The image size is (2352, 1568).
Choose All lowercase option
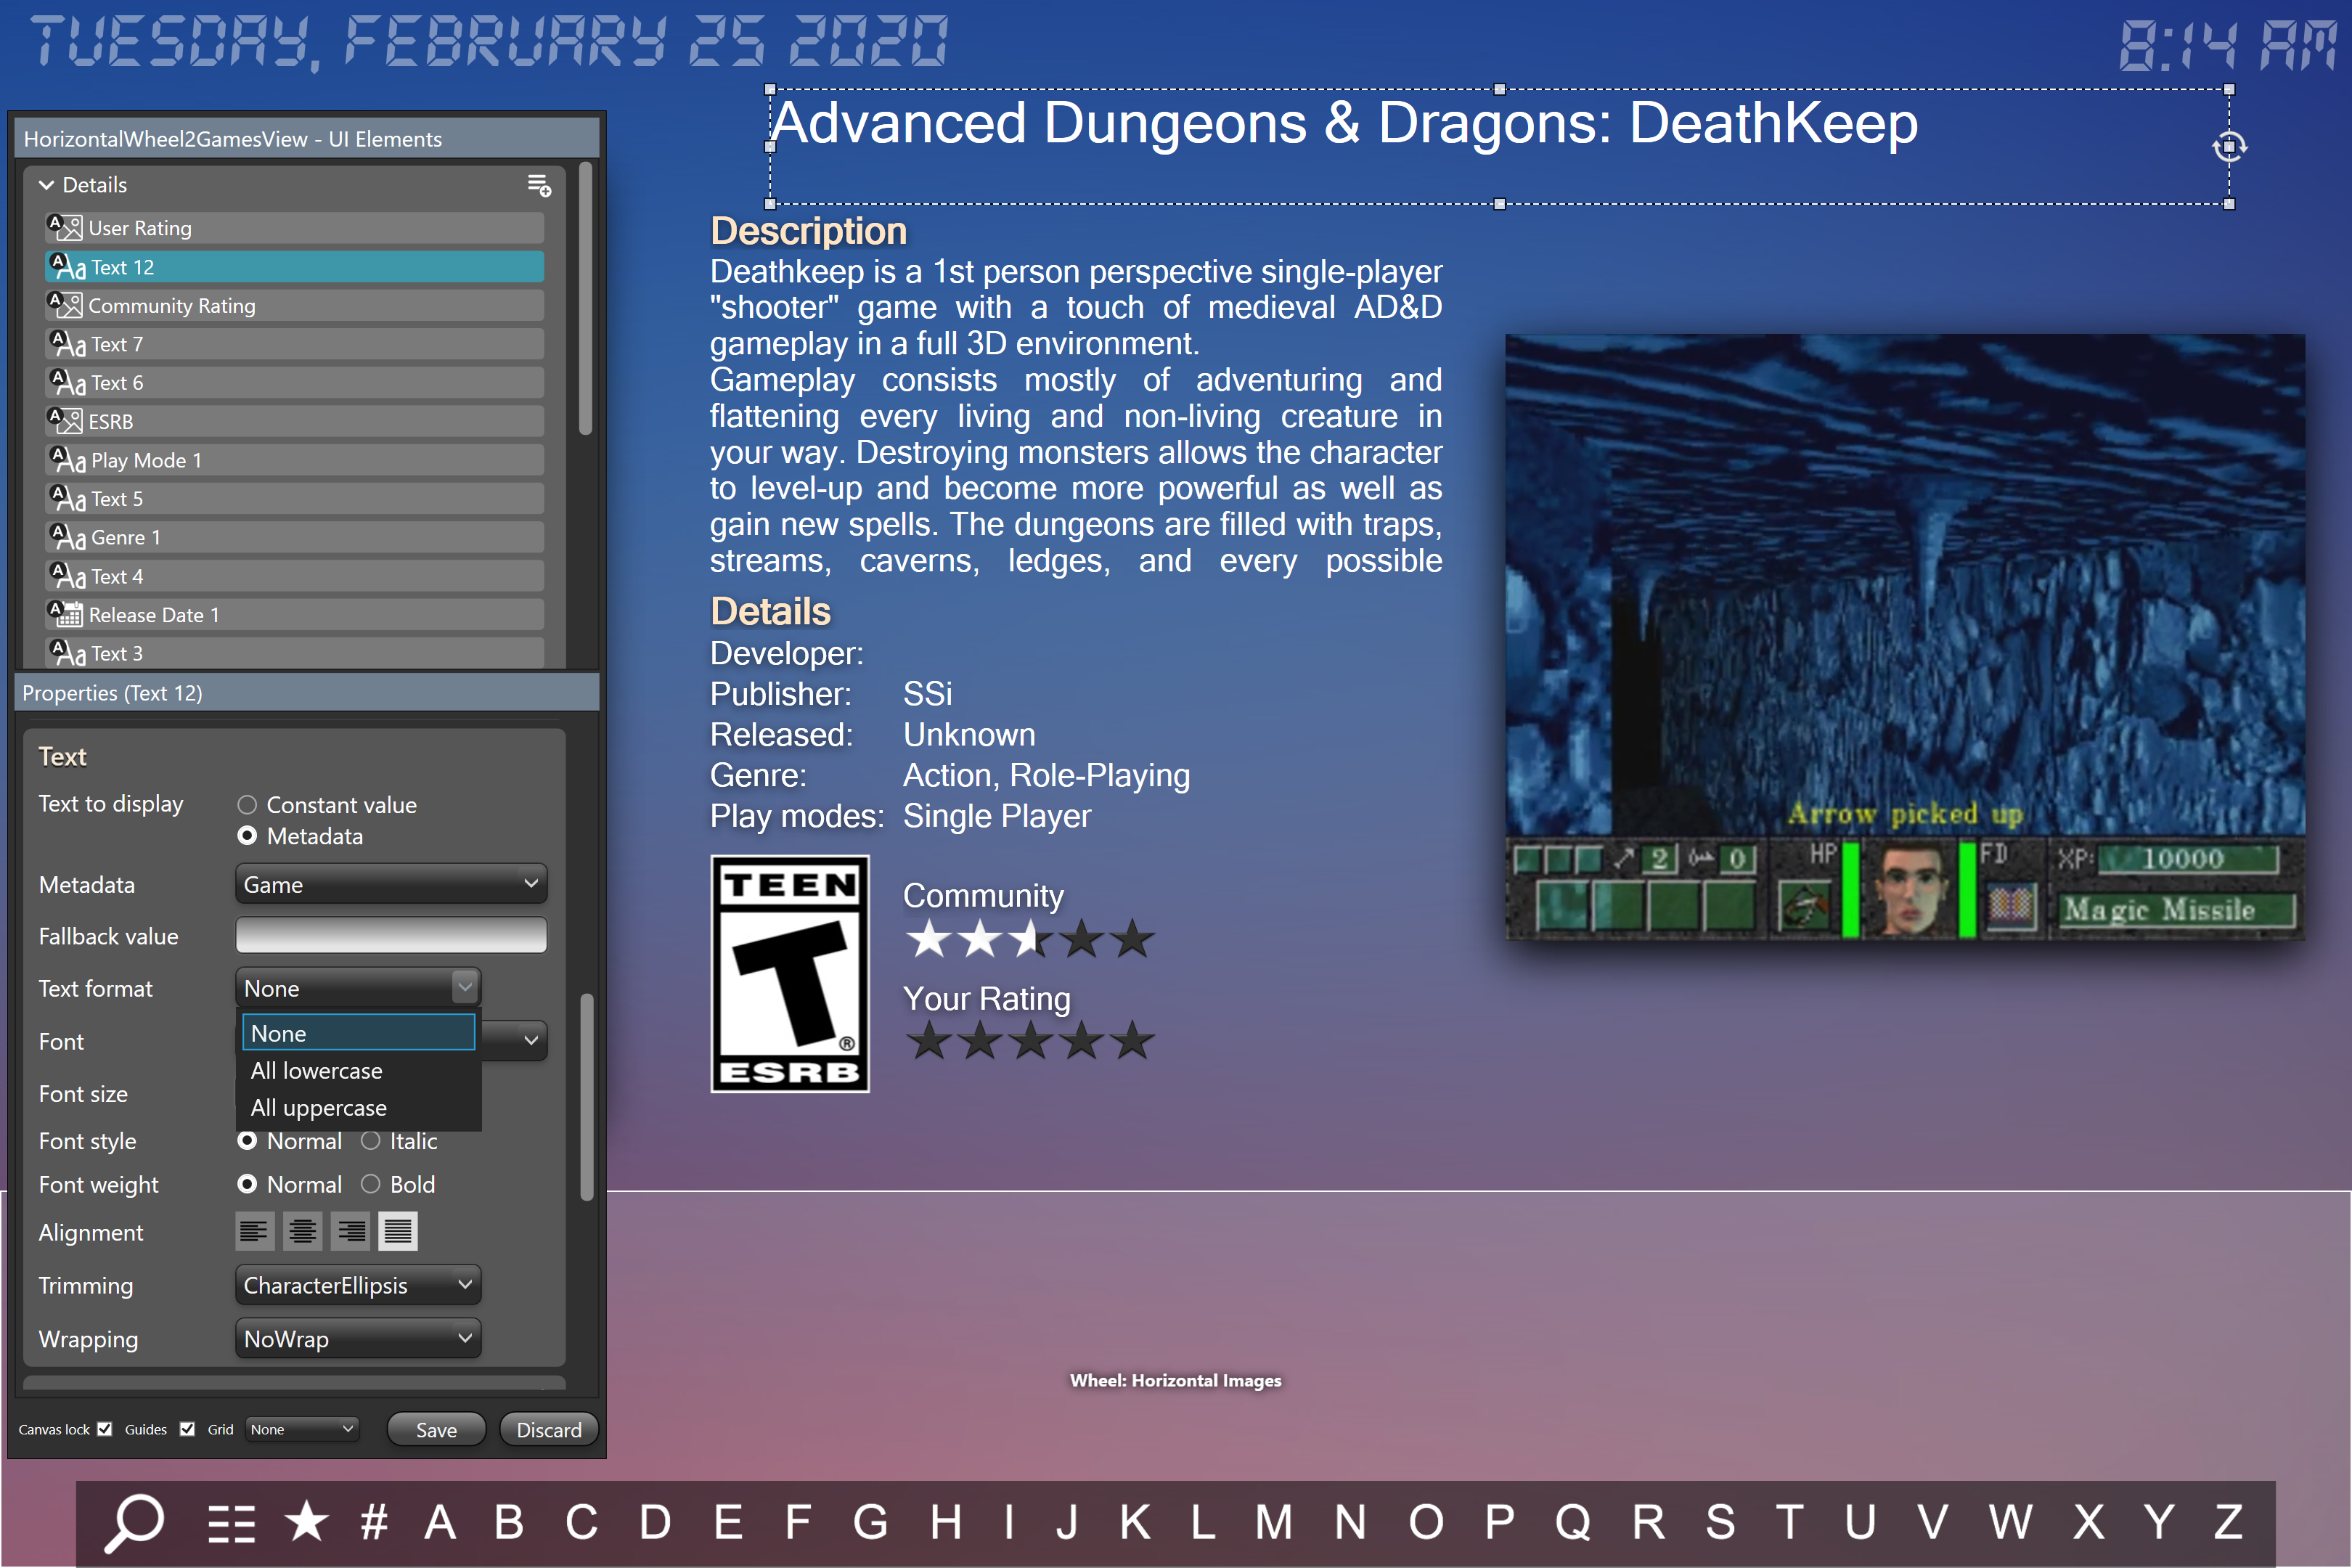pyautogui.click(x=358, y=1071)
